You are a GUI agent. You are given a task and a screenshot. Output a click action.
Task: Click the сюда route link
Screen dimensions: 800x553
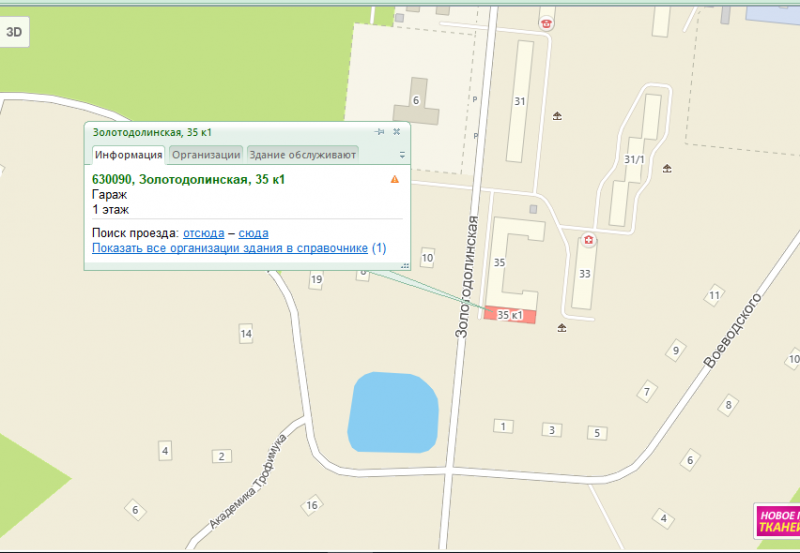click(x=253, y=233)
